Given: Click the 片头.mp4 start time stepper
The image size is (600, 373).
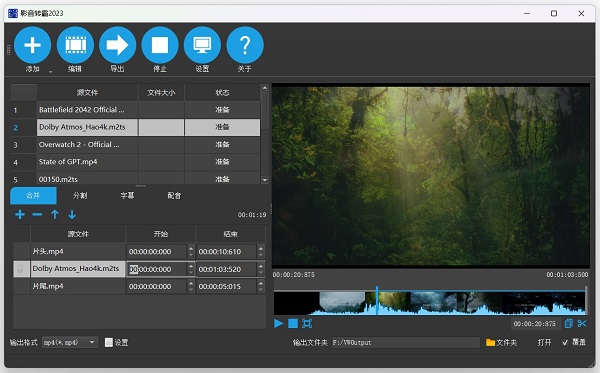Looking at the screenshot, I should 191,251.
